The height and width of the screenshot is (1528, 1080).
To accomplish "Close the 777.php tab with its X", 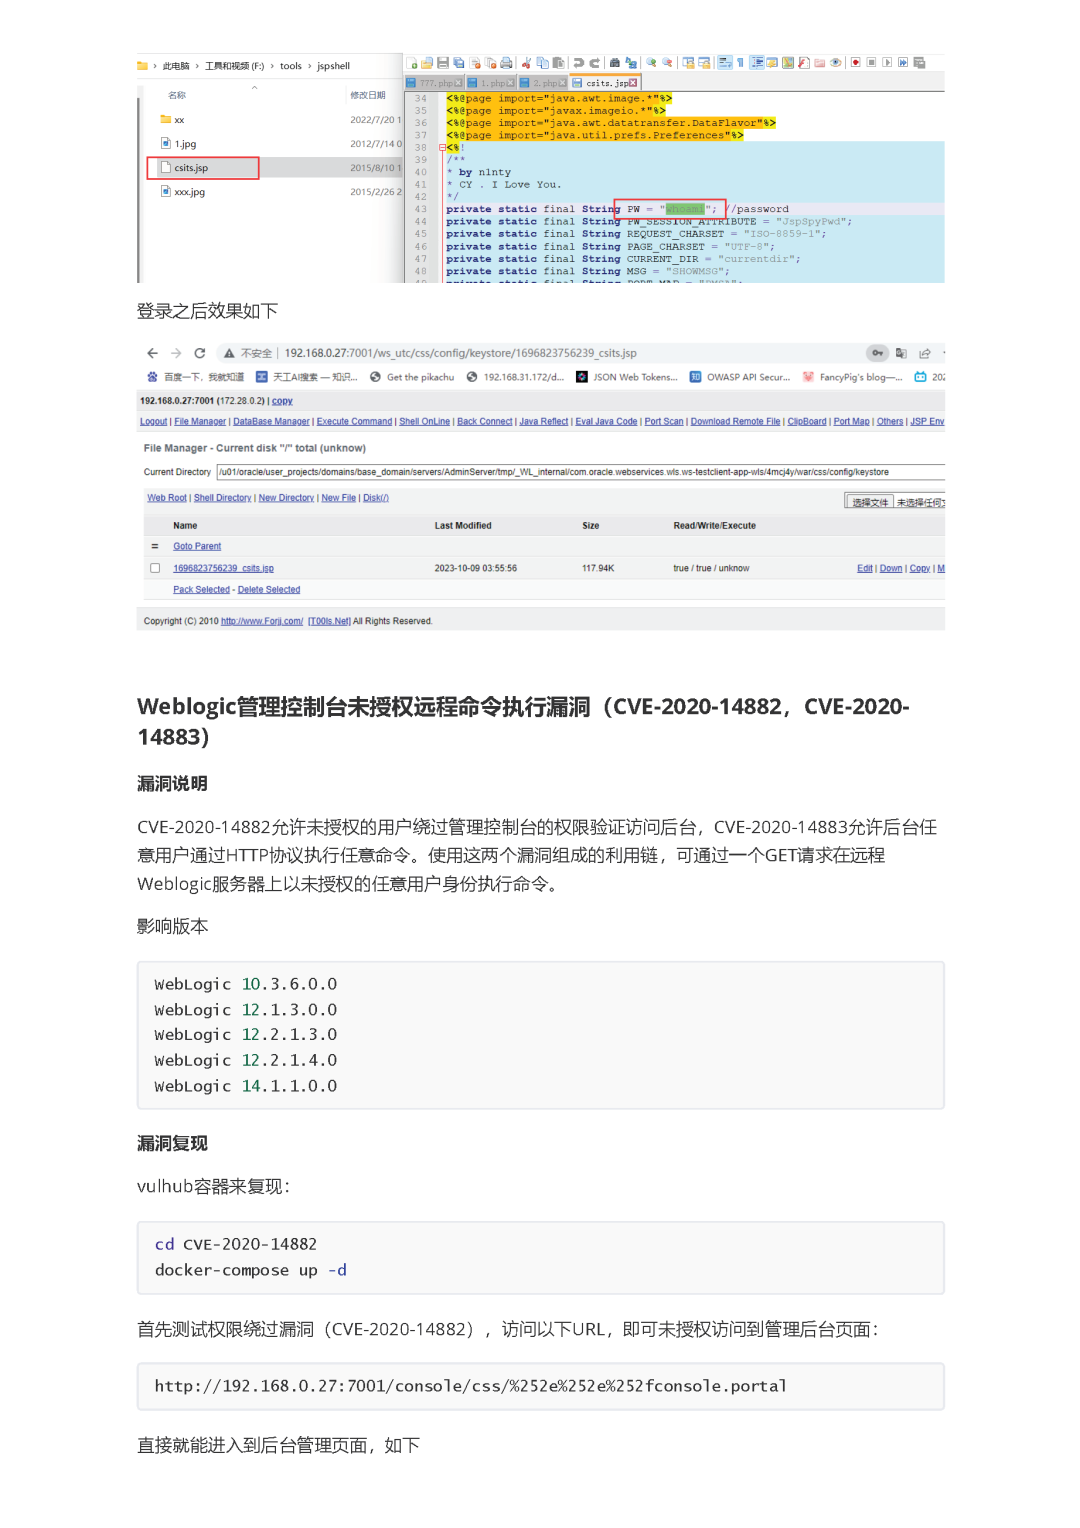I will pos(459,83).
